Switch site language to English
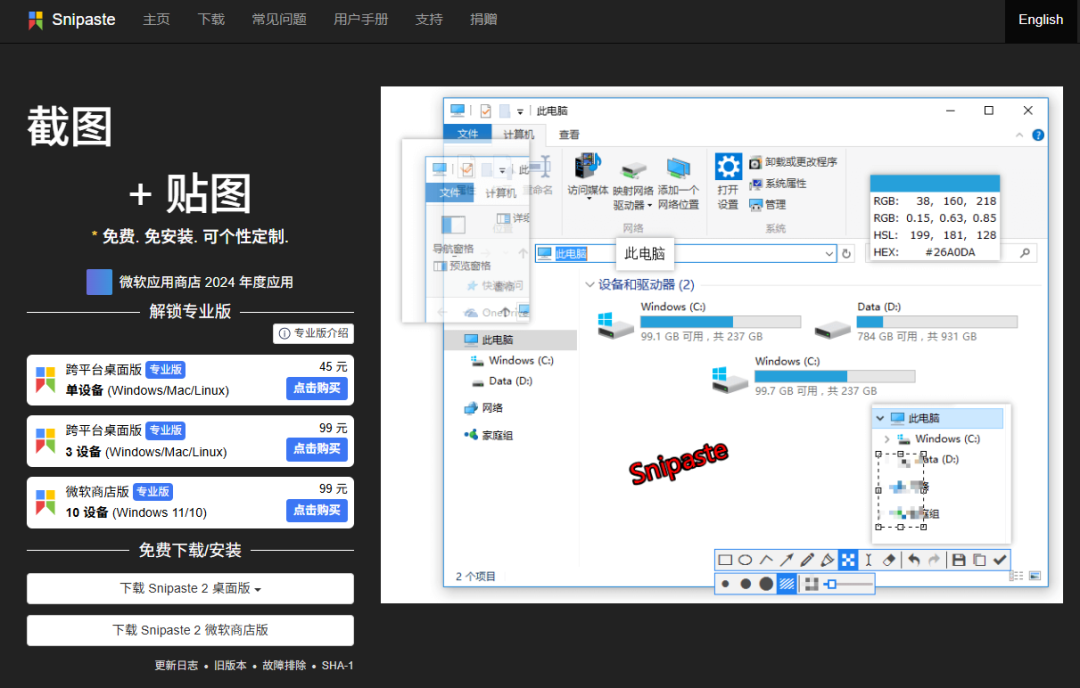 coord(1041,20)
